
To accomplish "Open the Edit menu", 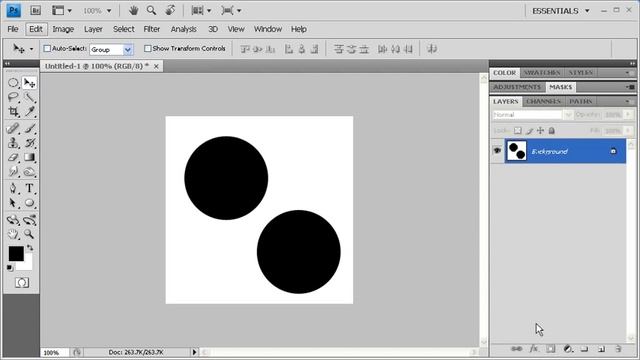I will 36,29.
